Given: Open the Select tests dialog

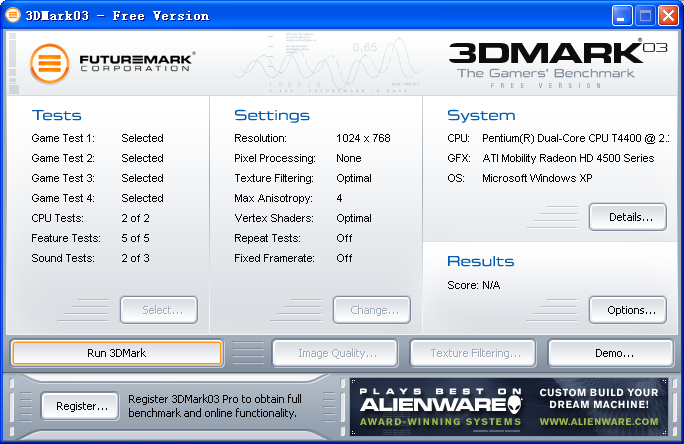Looking at the screenshot, I should pos(159,310).
